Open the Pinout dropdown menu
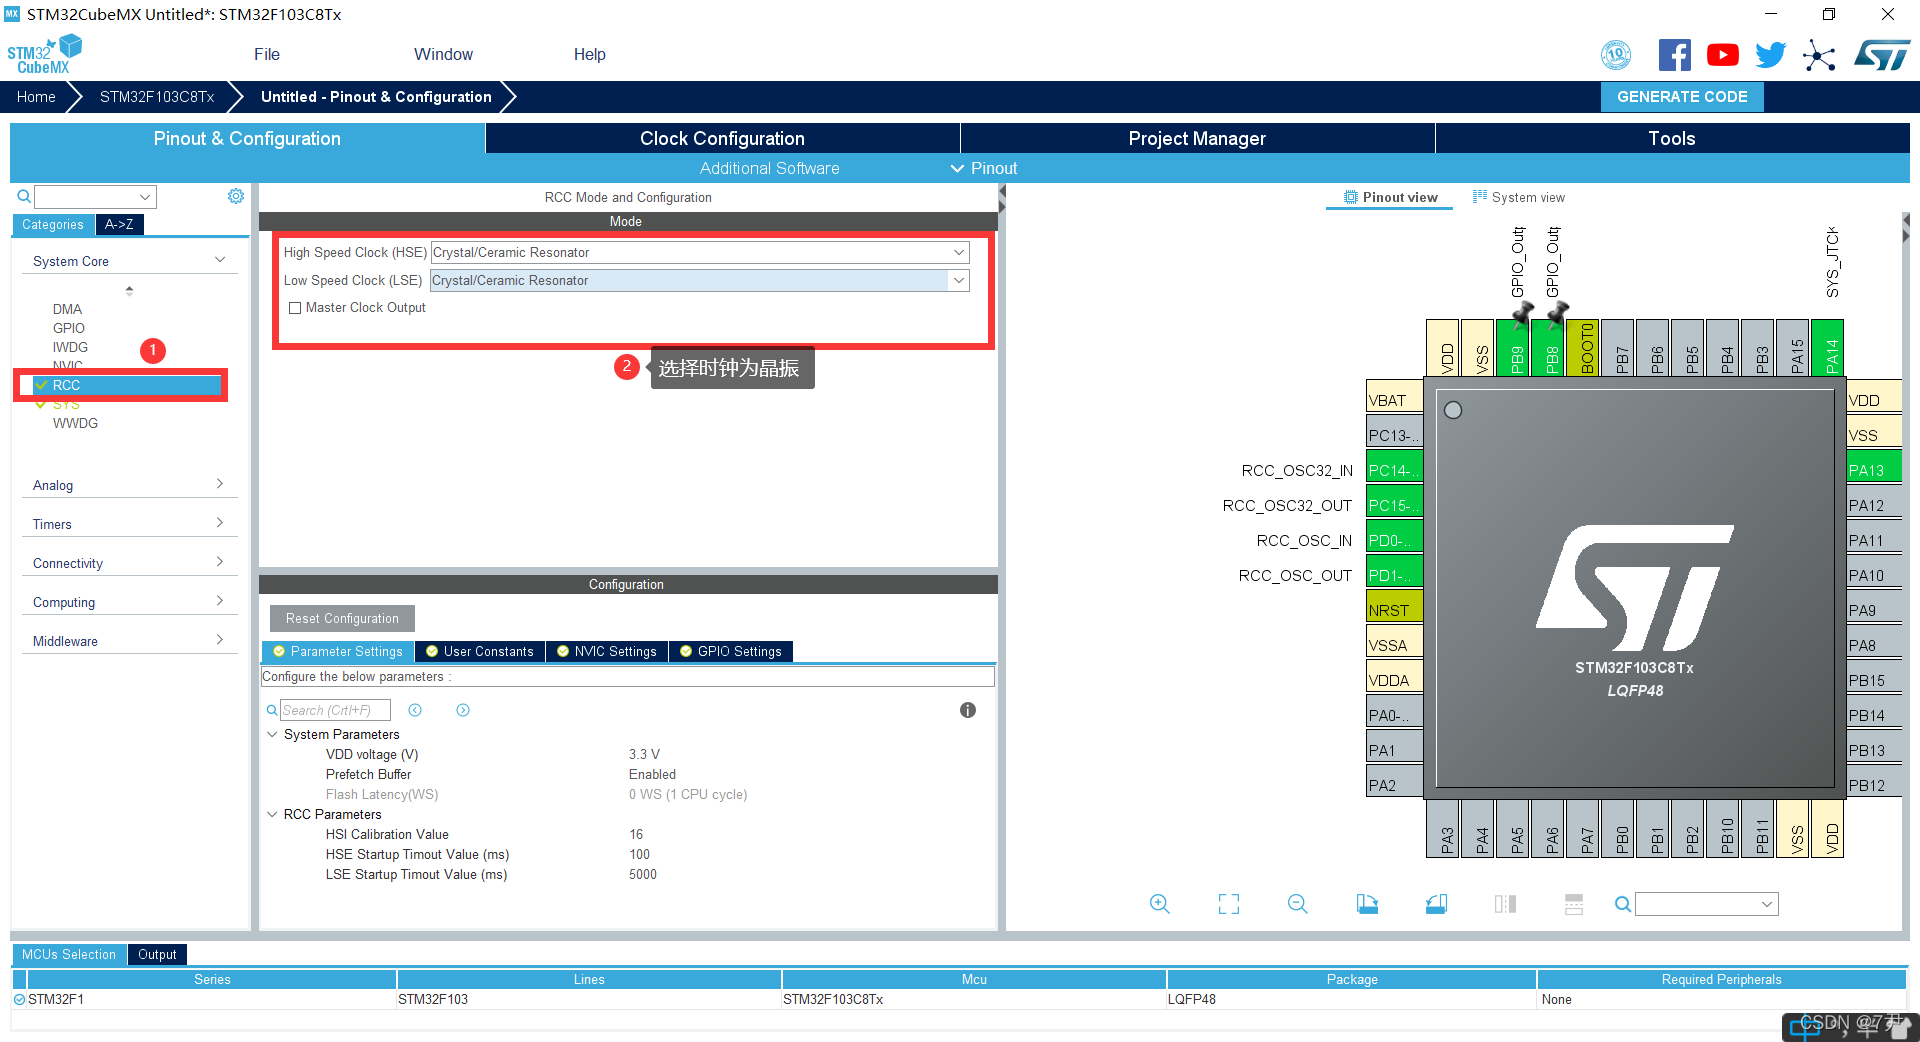The image size is (1920, 1042). point(984,168)
